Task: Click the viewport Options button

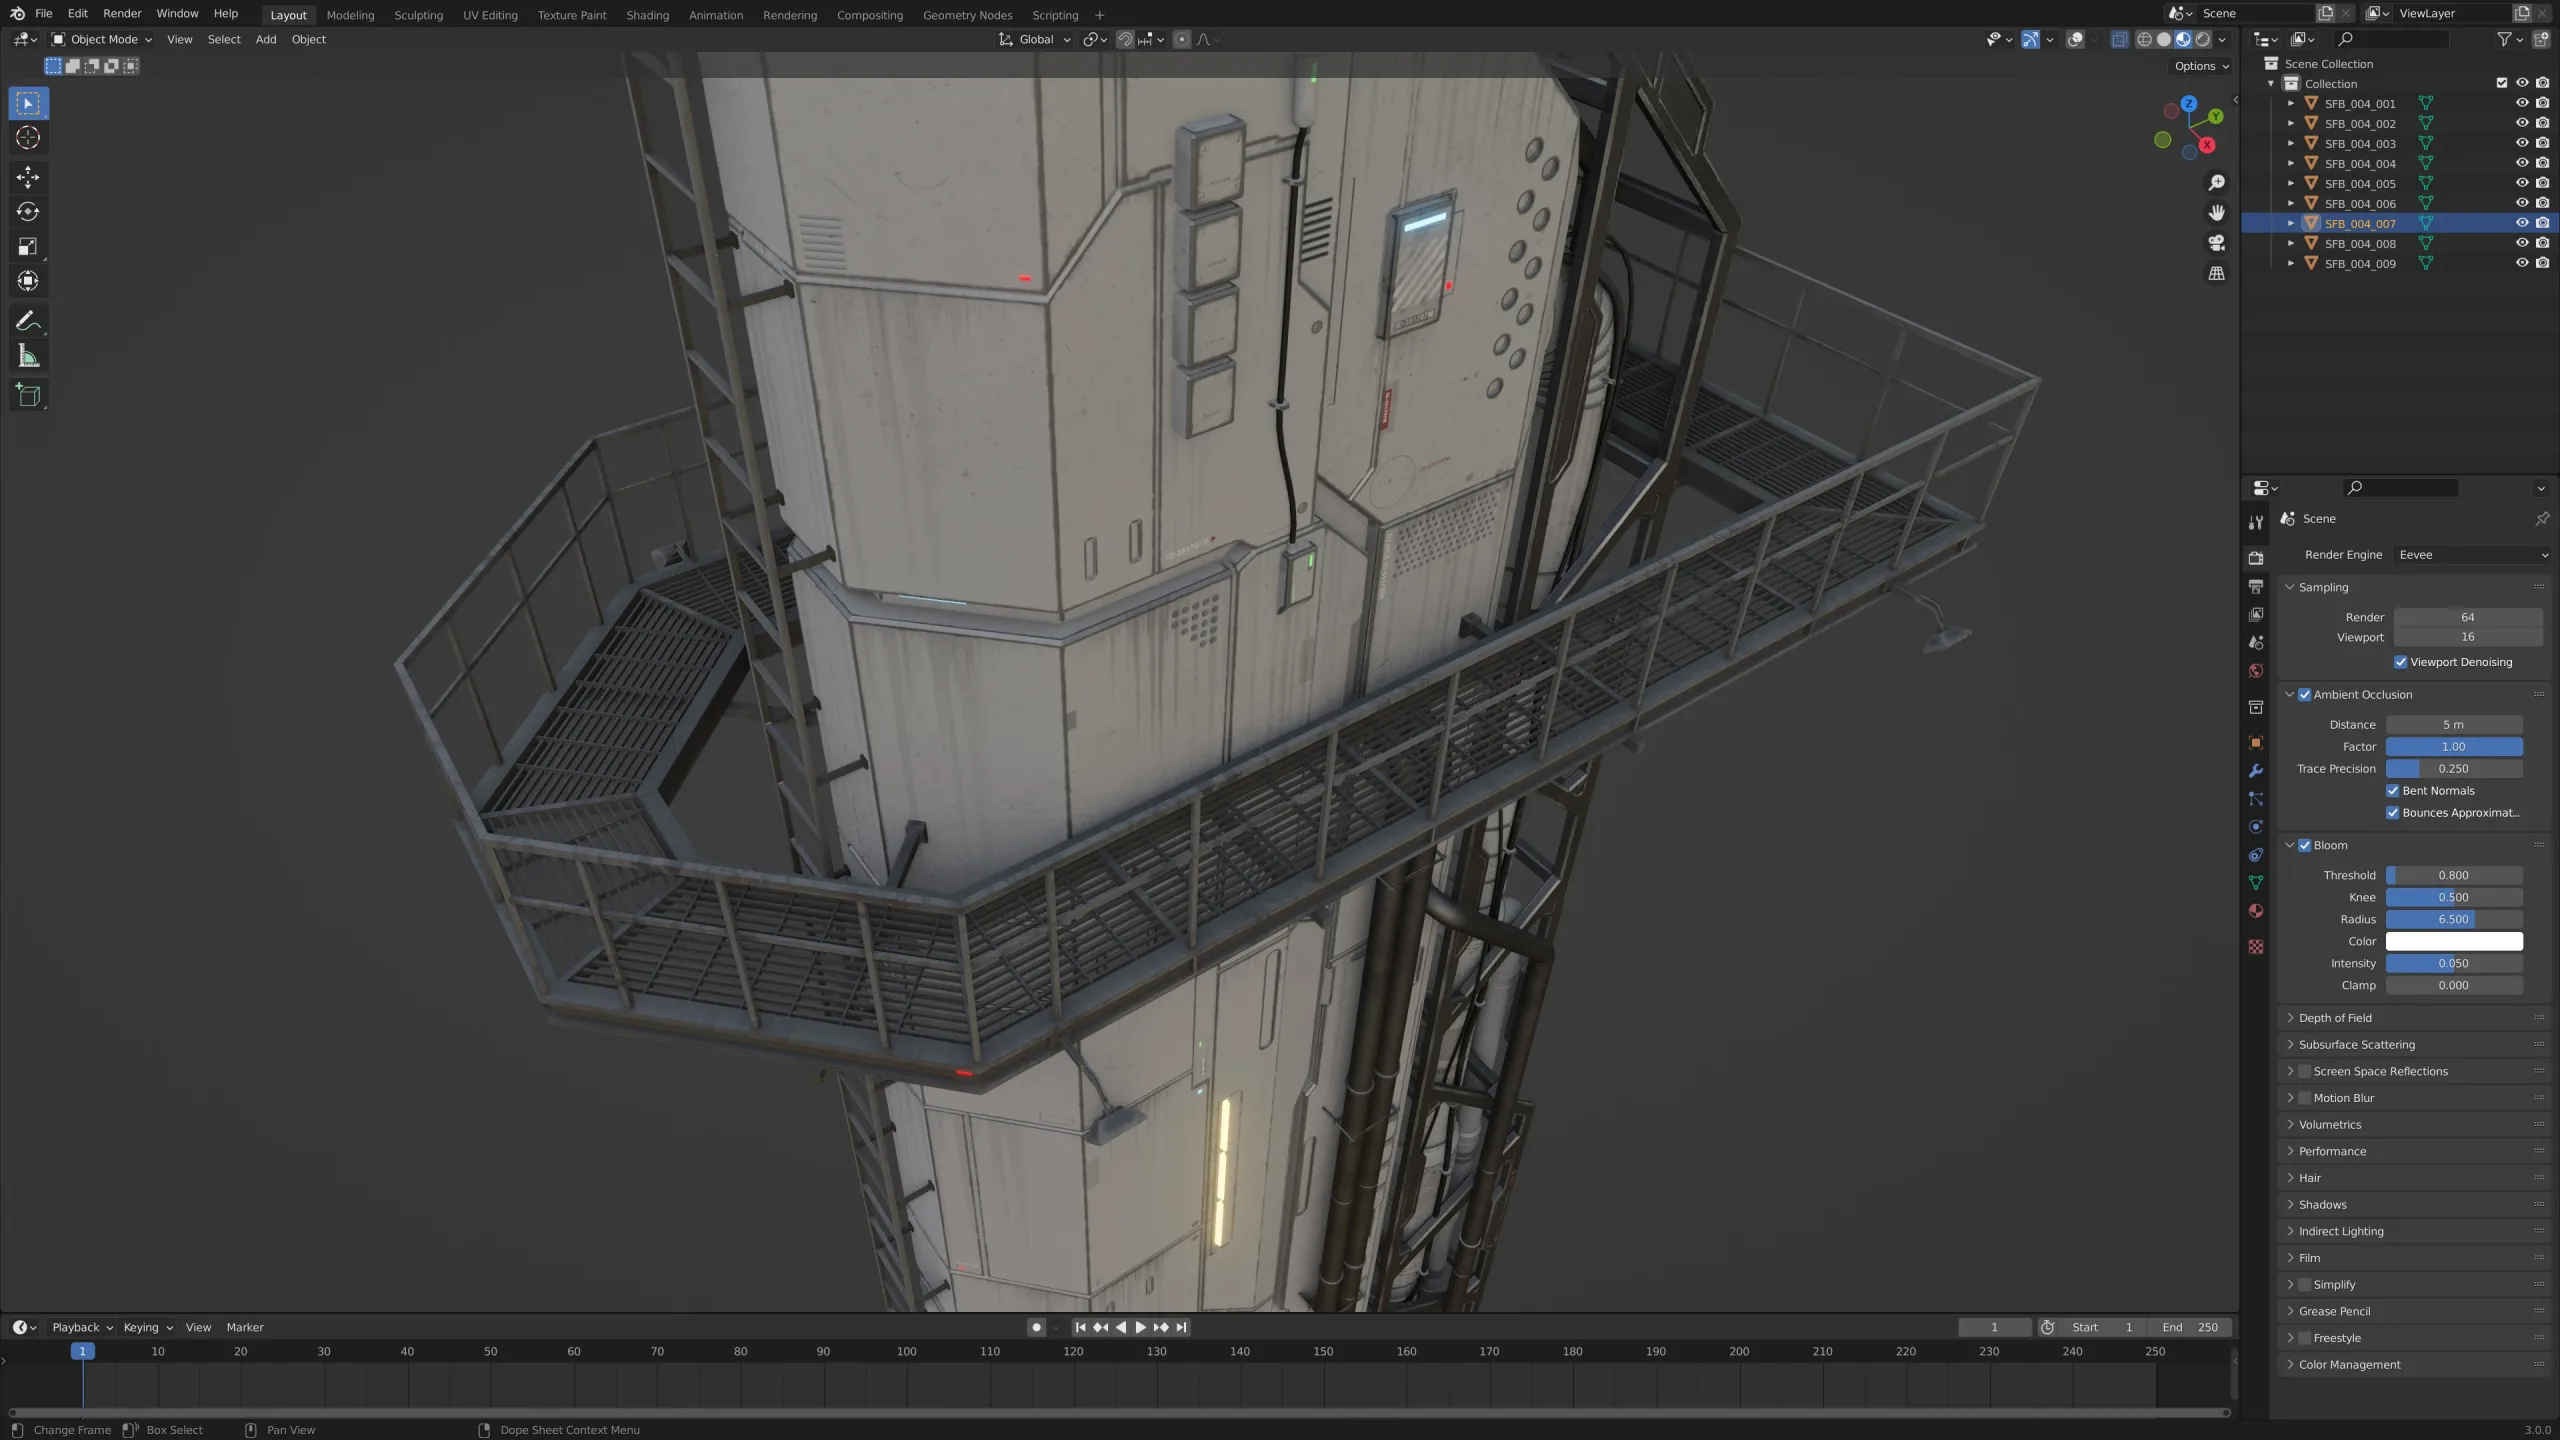Action: click(x=2201, y=66)
